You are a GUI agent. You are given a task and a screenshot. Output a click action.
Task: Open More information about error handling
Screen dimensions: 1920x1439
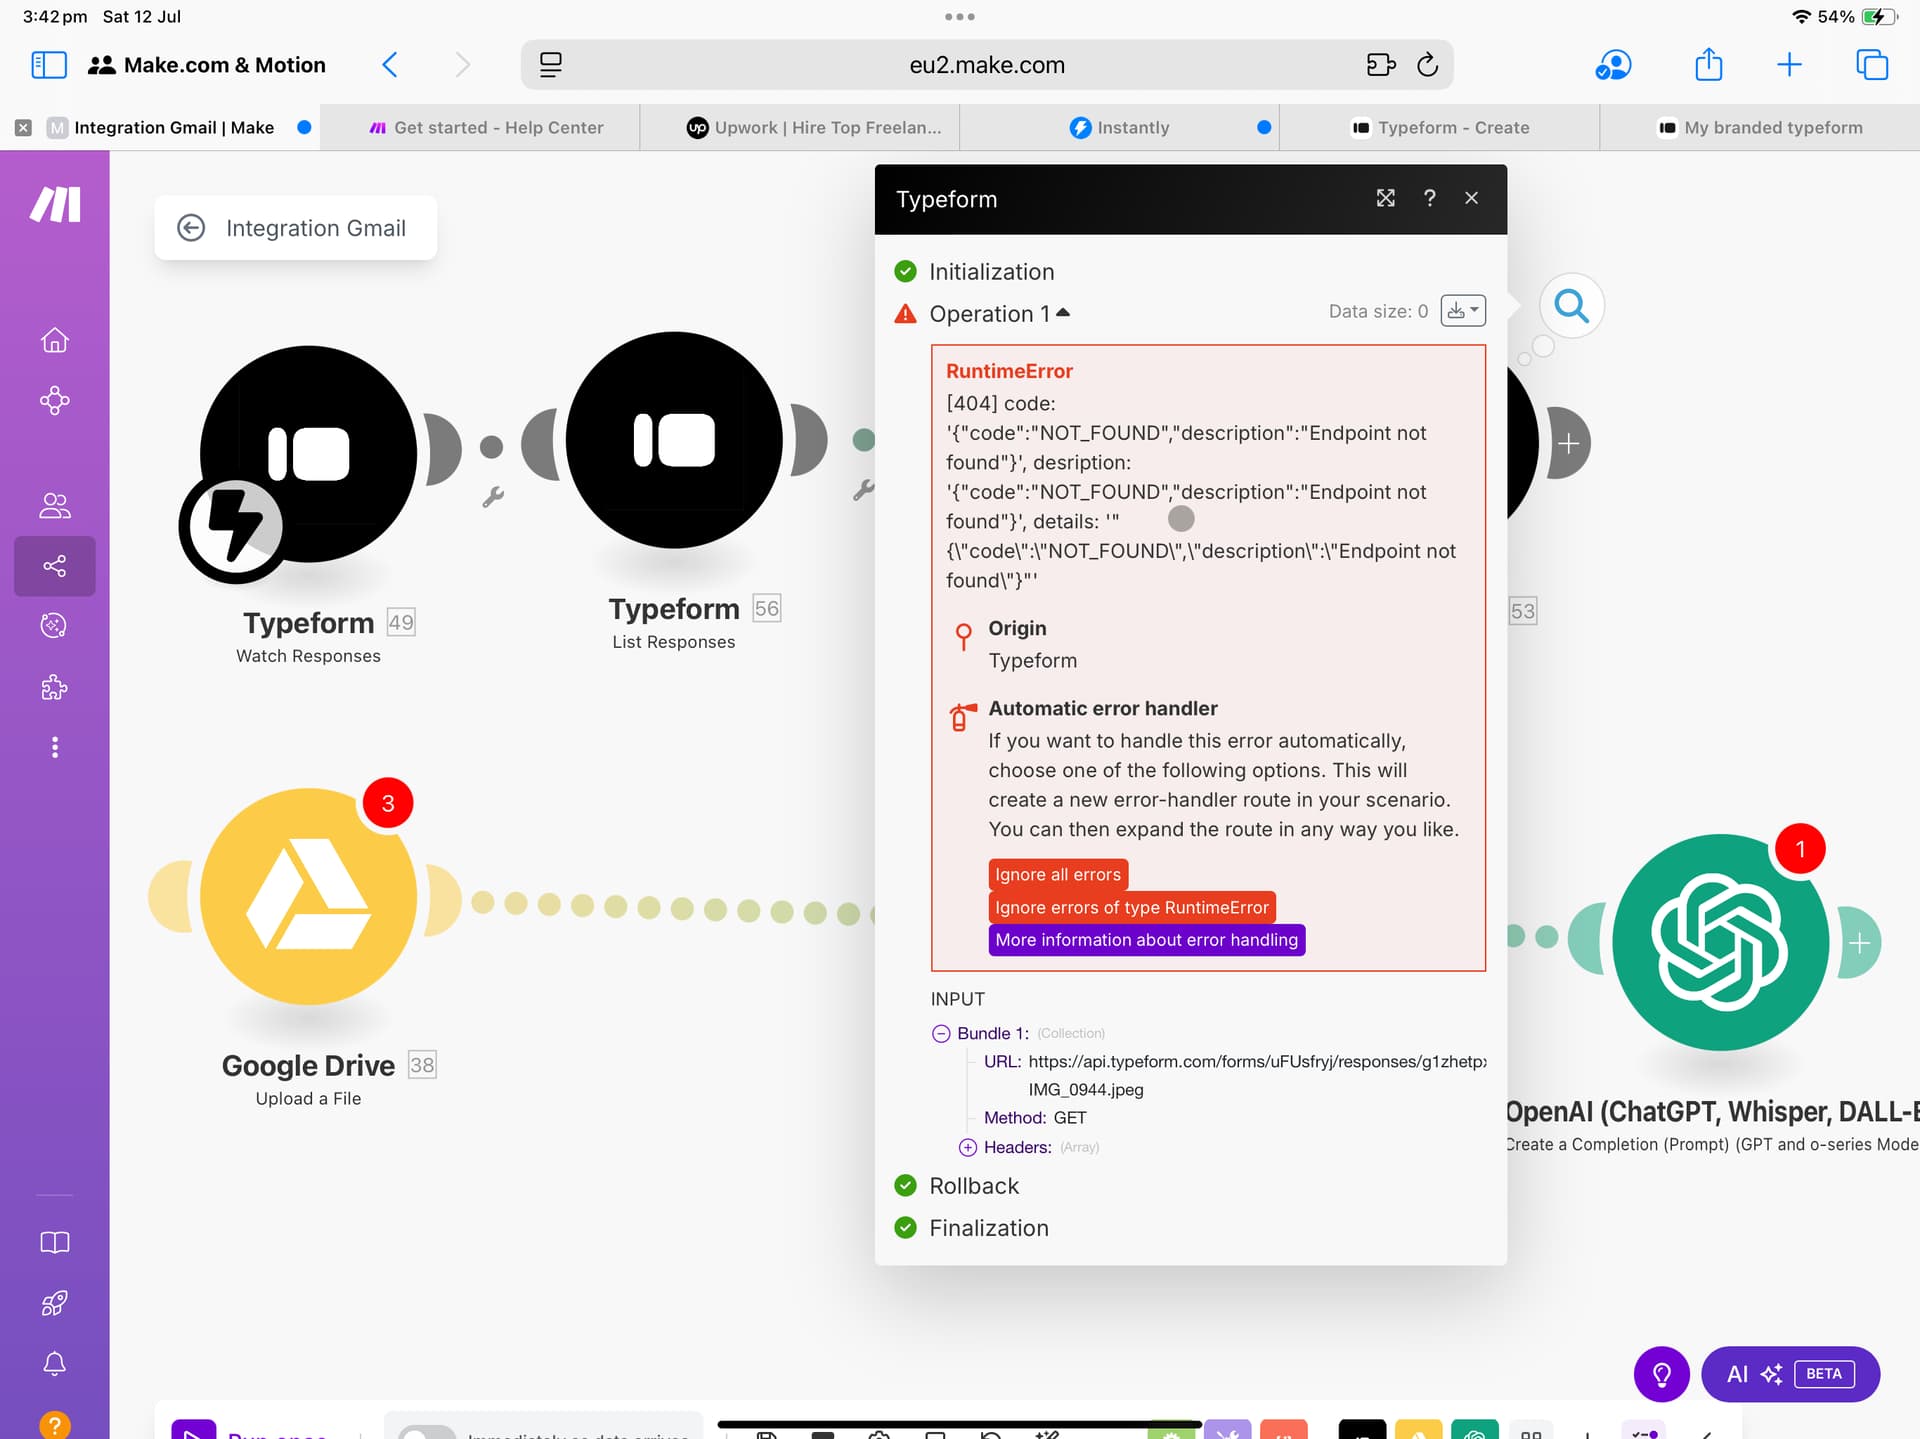point(1146,940)
